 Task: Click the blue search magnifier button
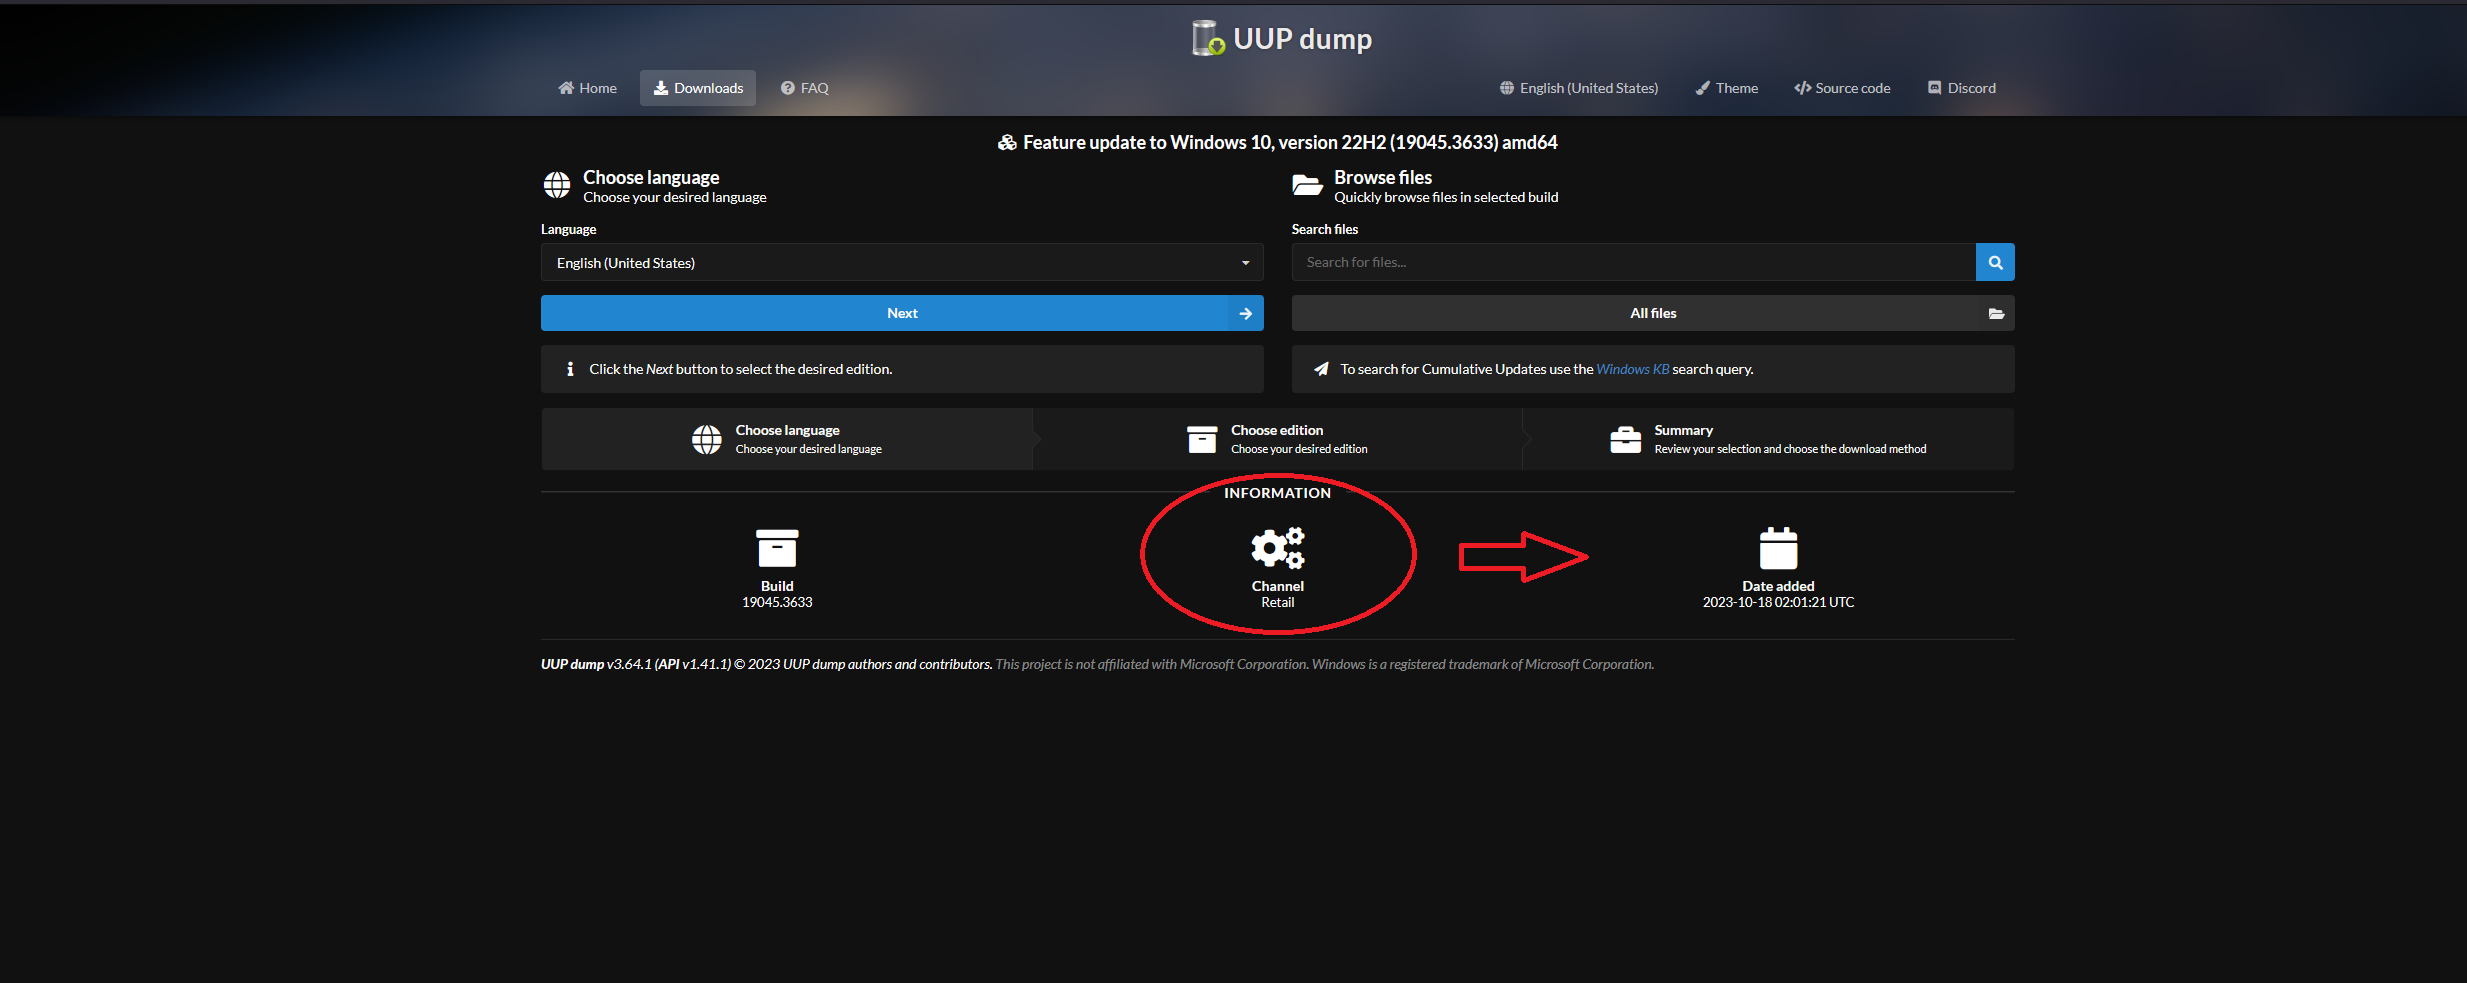coord(1995,262)
